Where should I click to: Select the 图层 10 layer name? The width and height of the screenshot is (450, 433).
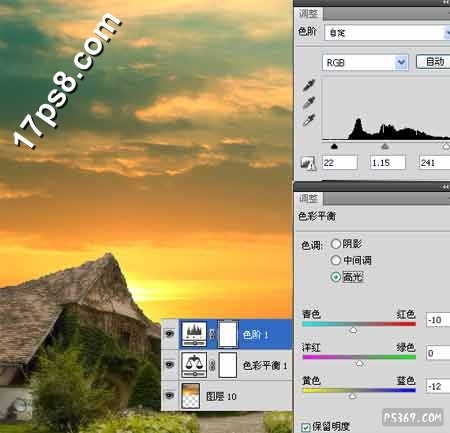tap(221, 396)
